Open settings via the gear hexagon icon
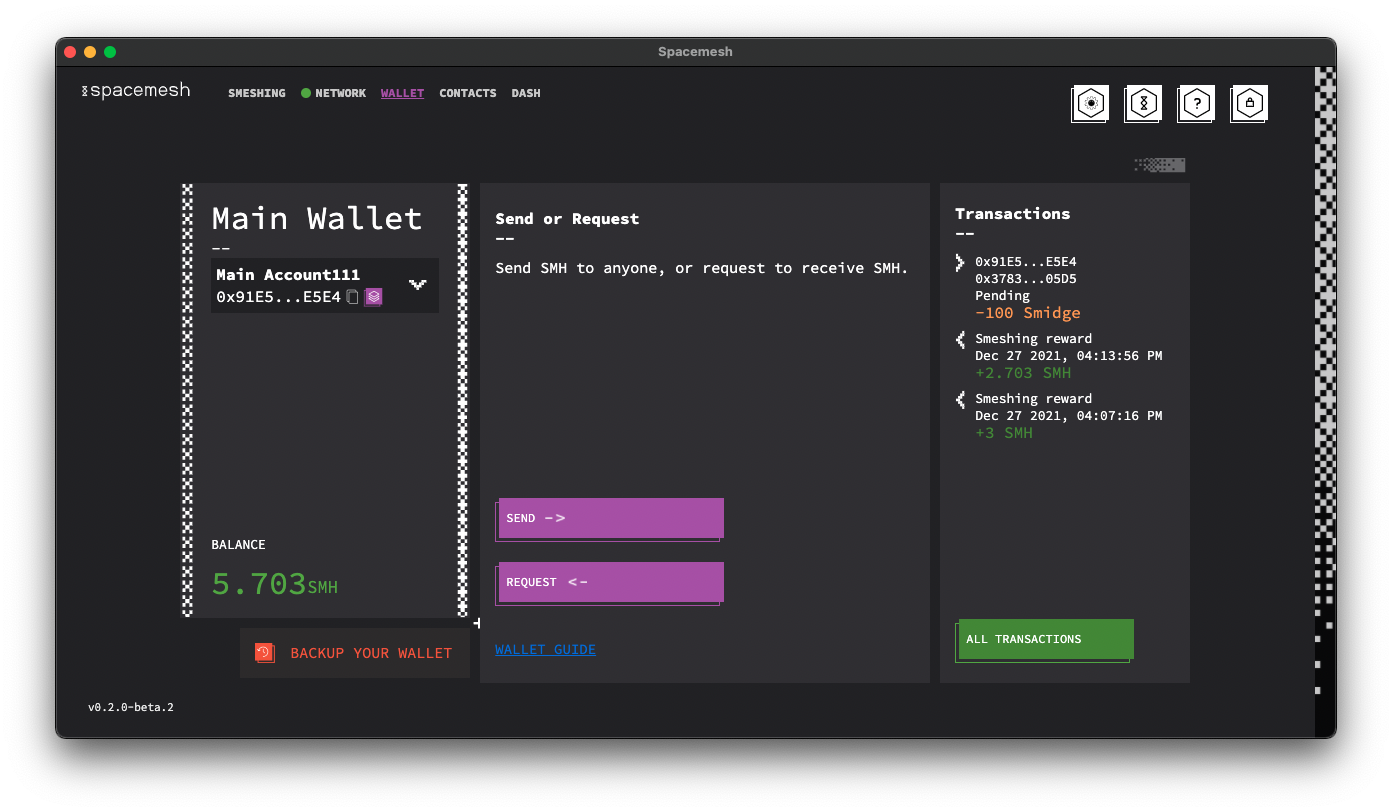Viewport: 1392px width, 812px height. 1091,102
